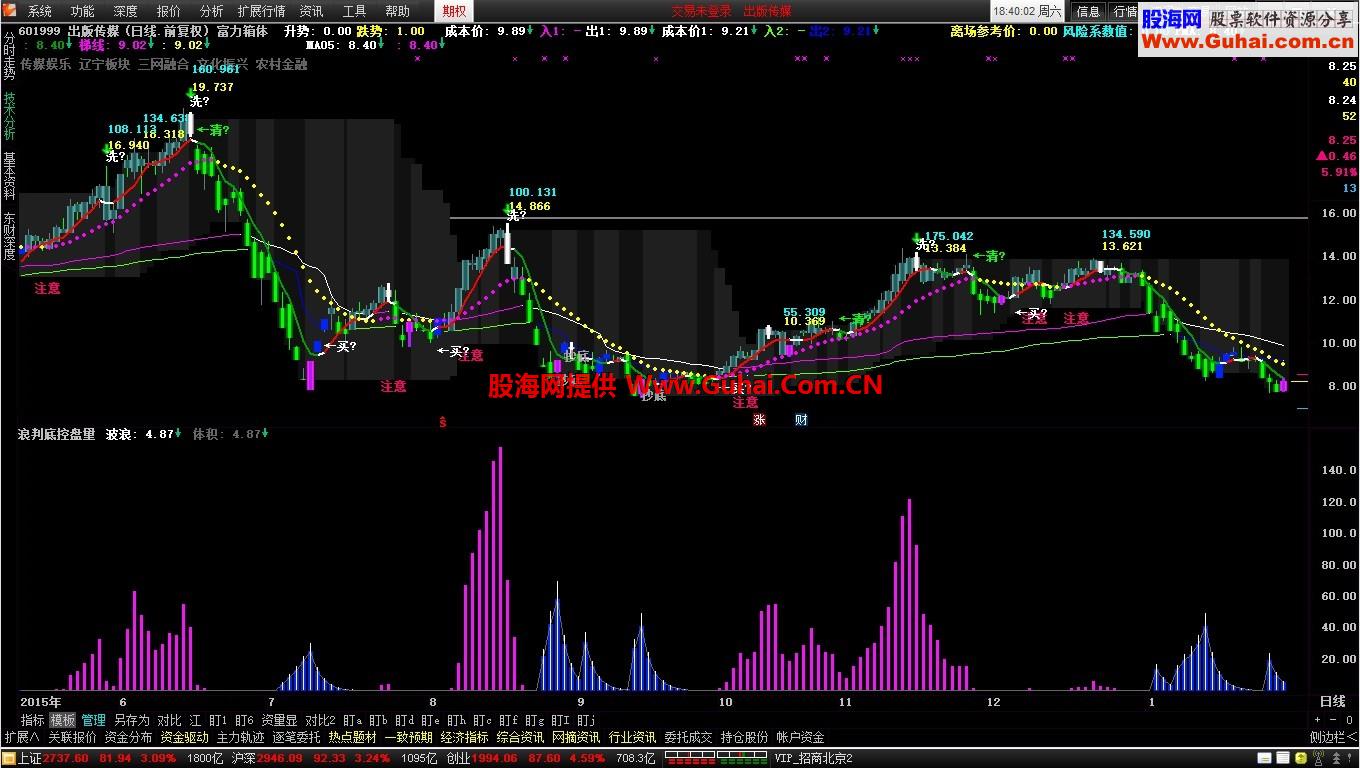Click the 传媒娱乐 sector tag
Viewport: 1360px width, 768px height.
(x=46, y=64)
